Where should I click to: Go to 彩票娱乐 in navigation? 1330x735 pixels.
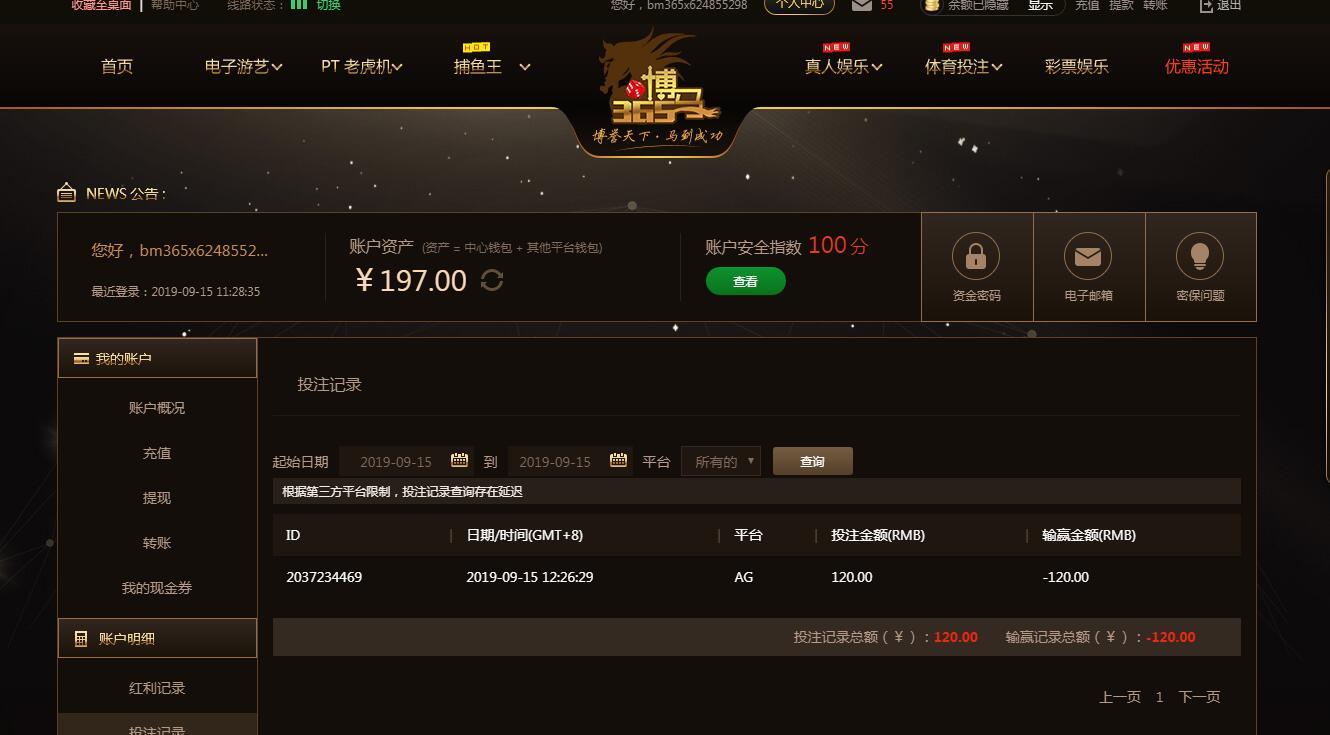point(1076,67)
